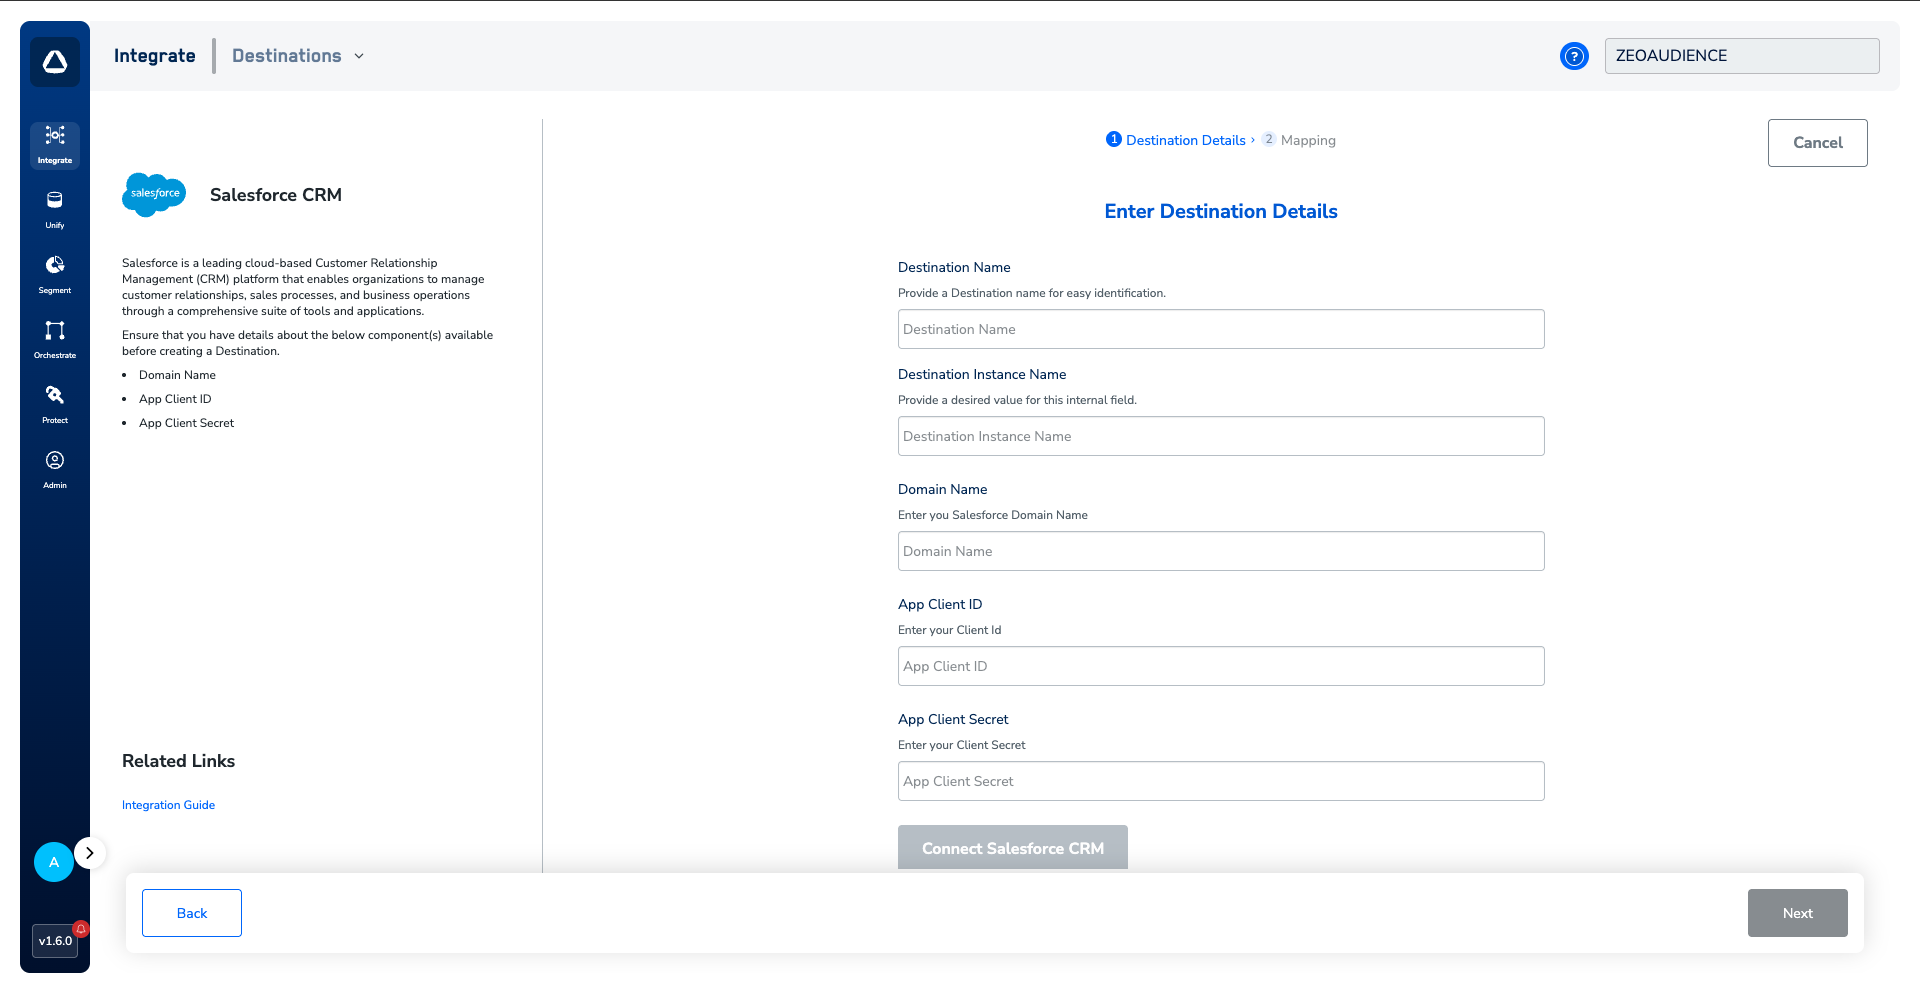This screenshot has height=993, width=1920.
Task: Click the Cancel button
Action: [1818, 143]
